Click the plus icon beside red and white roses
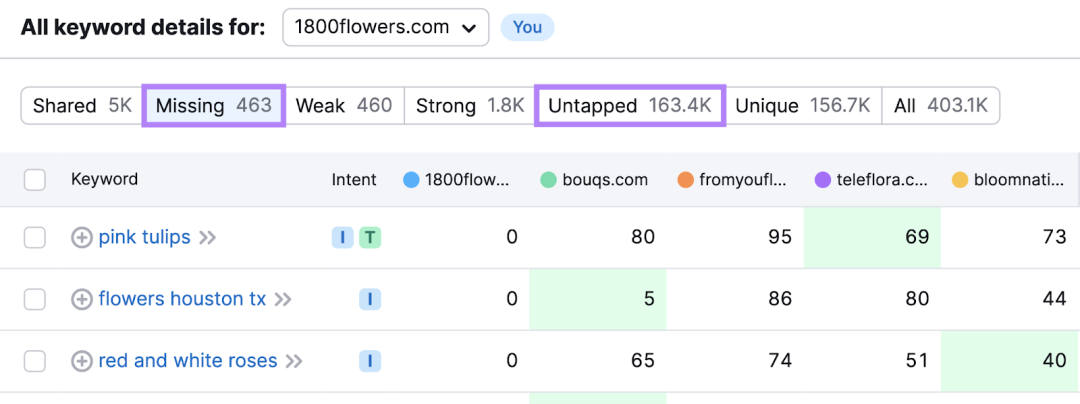Viewport: 1080px width, 404px height. click(x=81, y=361)
